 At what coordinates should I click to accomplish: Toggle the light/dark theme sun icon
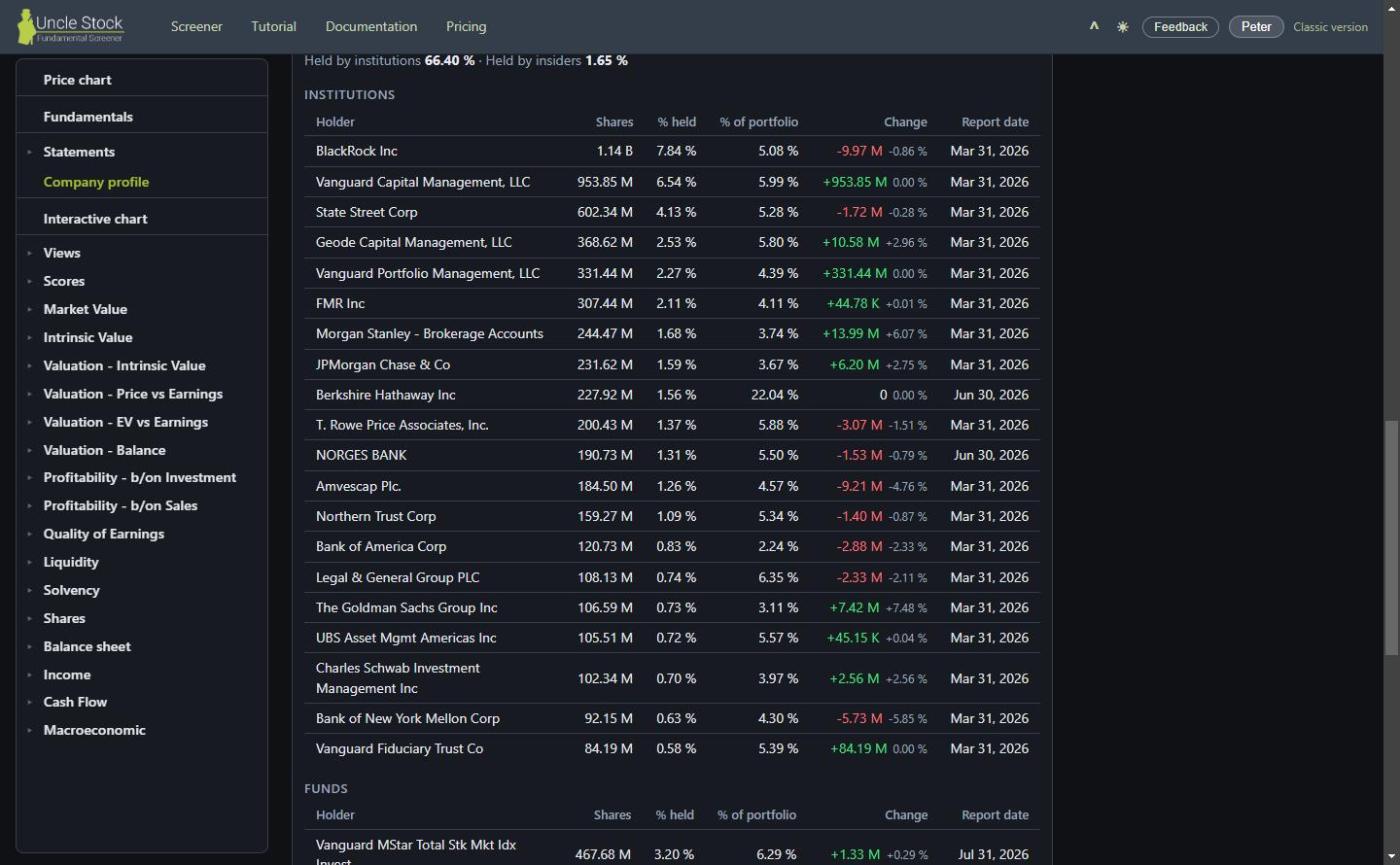[x=1123, y=27]
